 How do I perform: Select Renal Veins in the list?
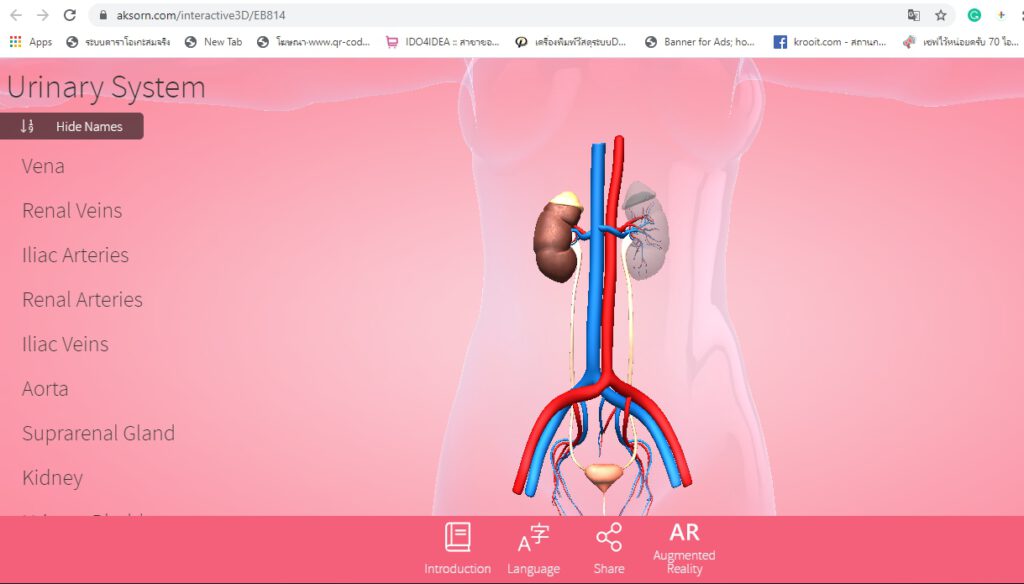[72, 211]
